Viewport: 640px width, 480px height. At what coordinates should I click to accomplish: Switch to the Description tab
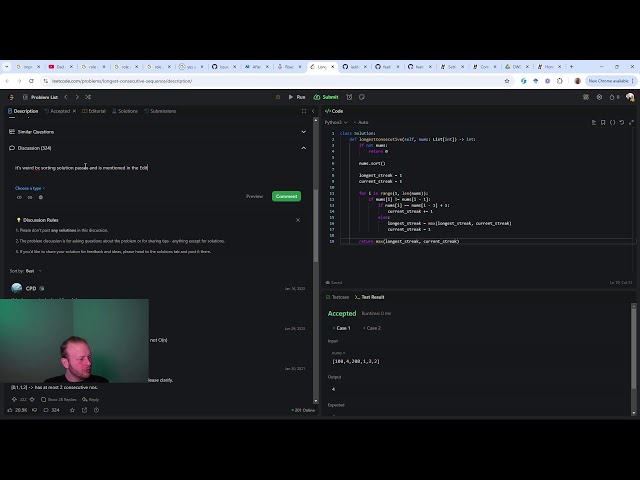[x=23, y=111]
